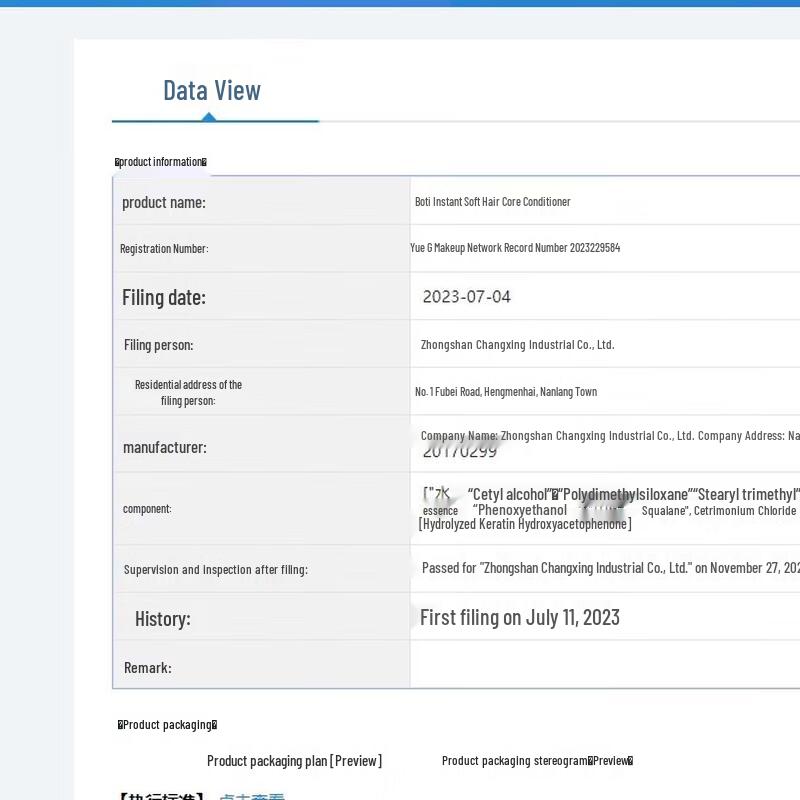
Task: Click the component row label
Action: 147,509
